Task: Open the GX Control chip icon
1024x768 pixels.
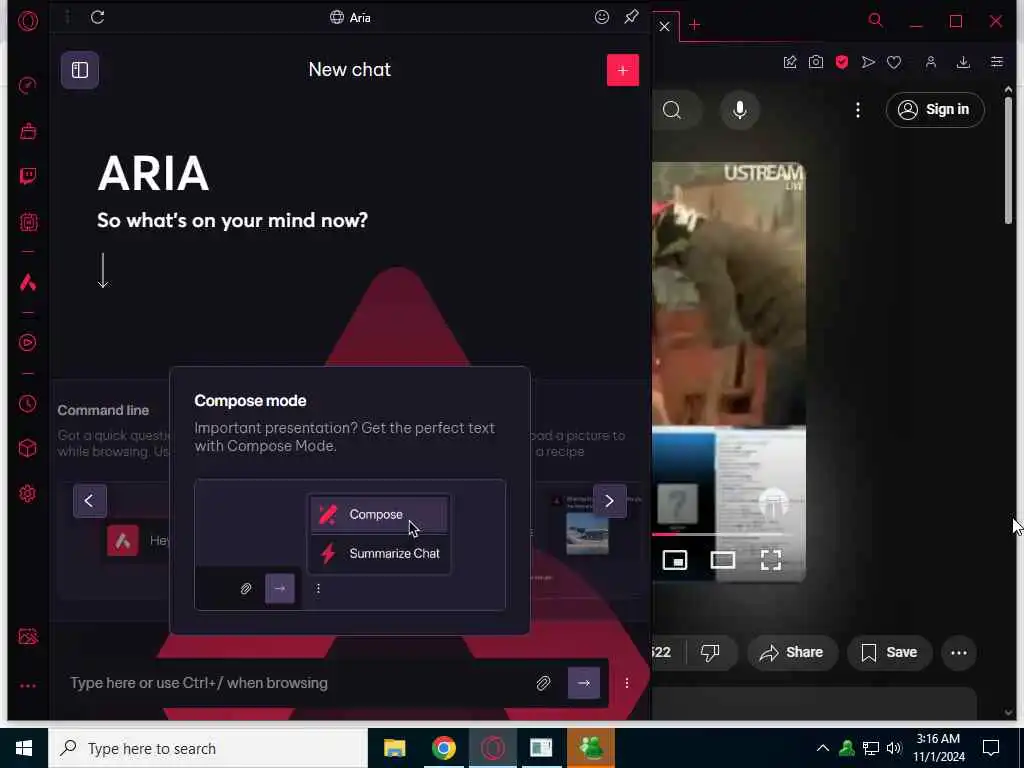Action: click(27, 222)
